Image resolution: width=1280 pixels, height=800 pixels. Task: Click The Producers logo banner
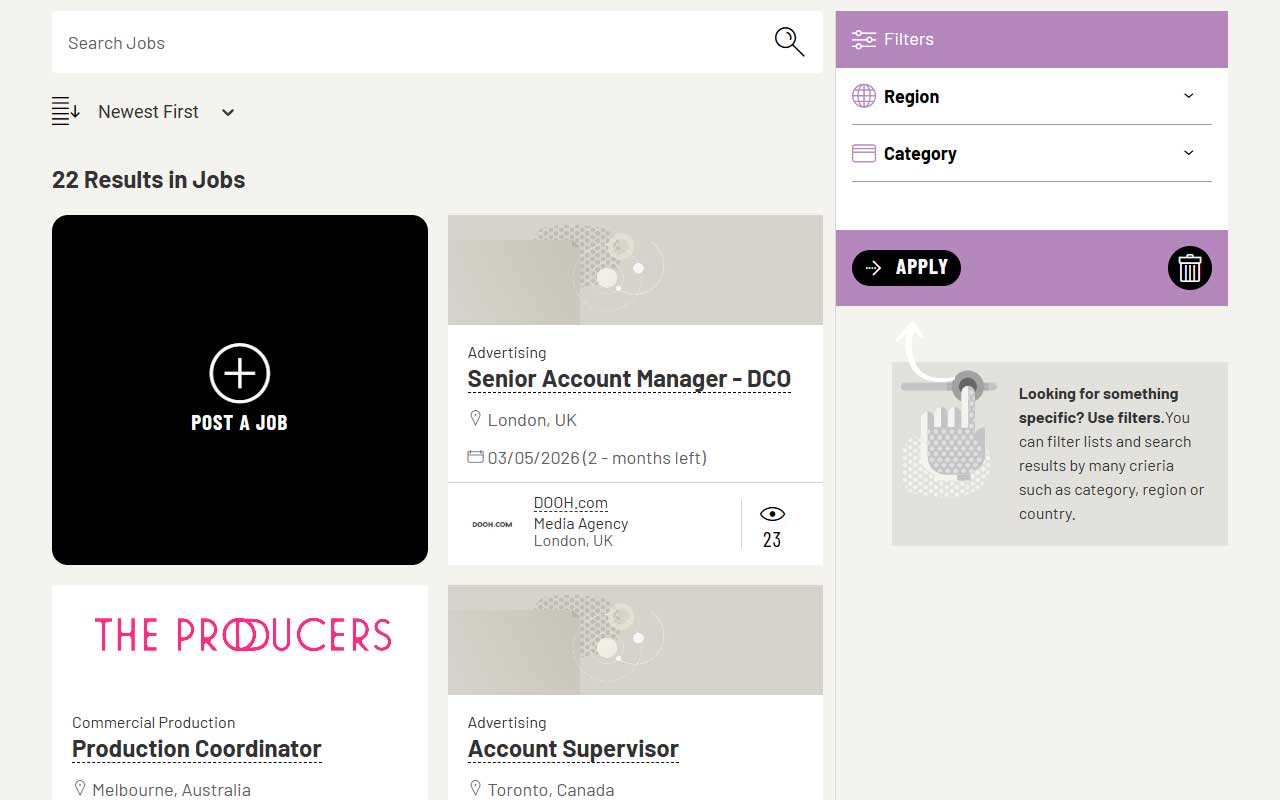click(240, 636)
